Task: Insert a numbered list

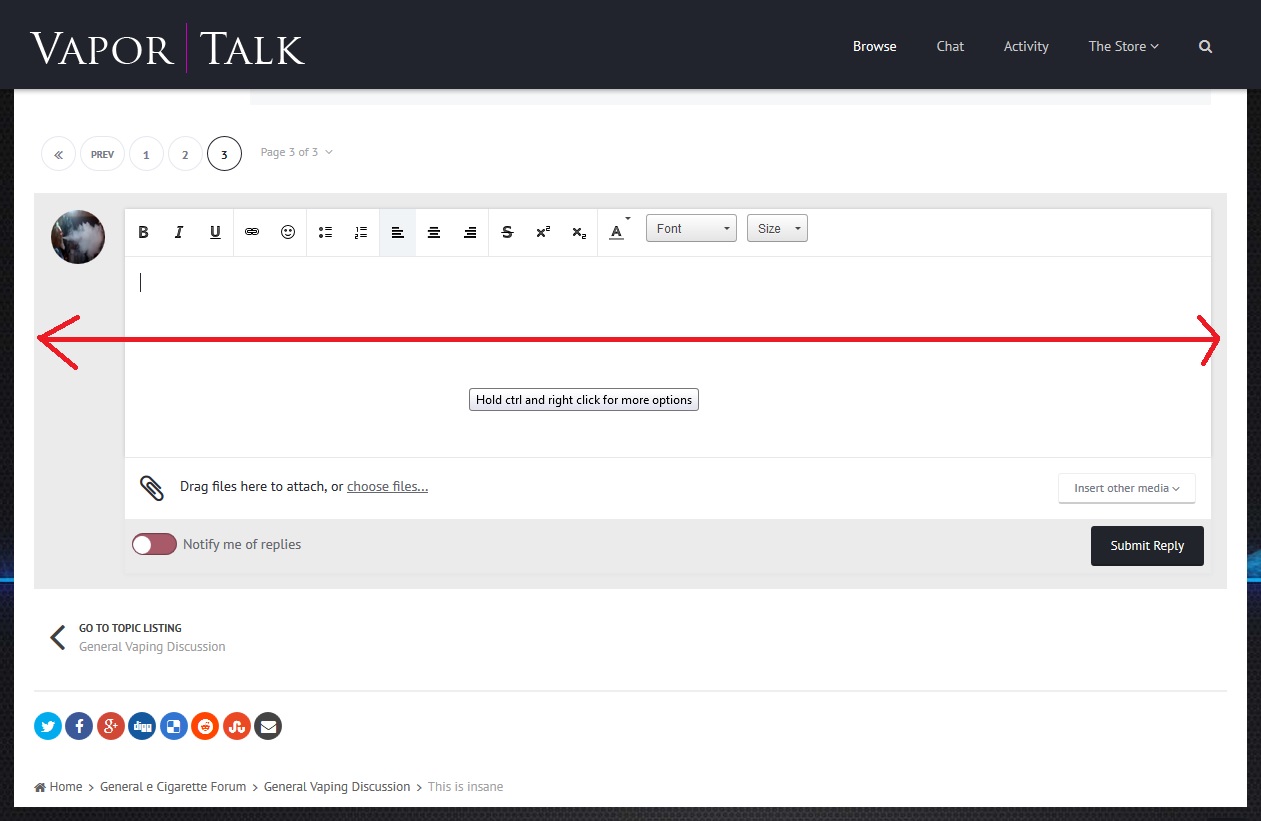Action: pyautogui.click(x=361, y=232)
